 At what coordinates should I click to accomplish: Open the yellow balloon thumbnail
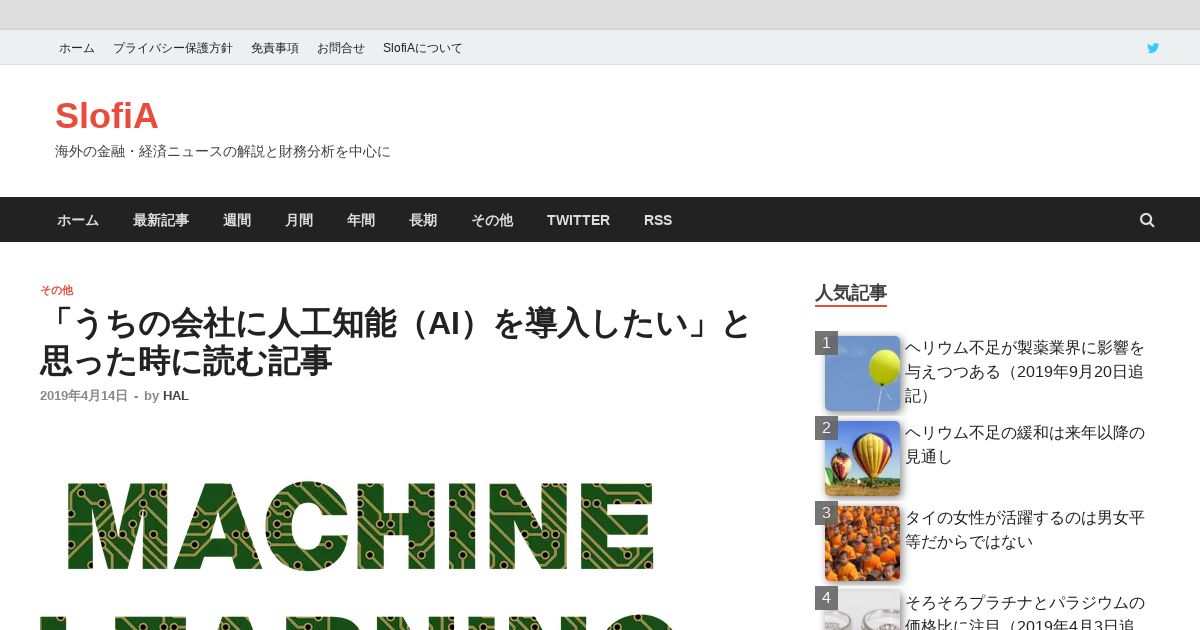[x=862, y=373]
